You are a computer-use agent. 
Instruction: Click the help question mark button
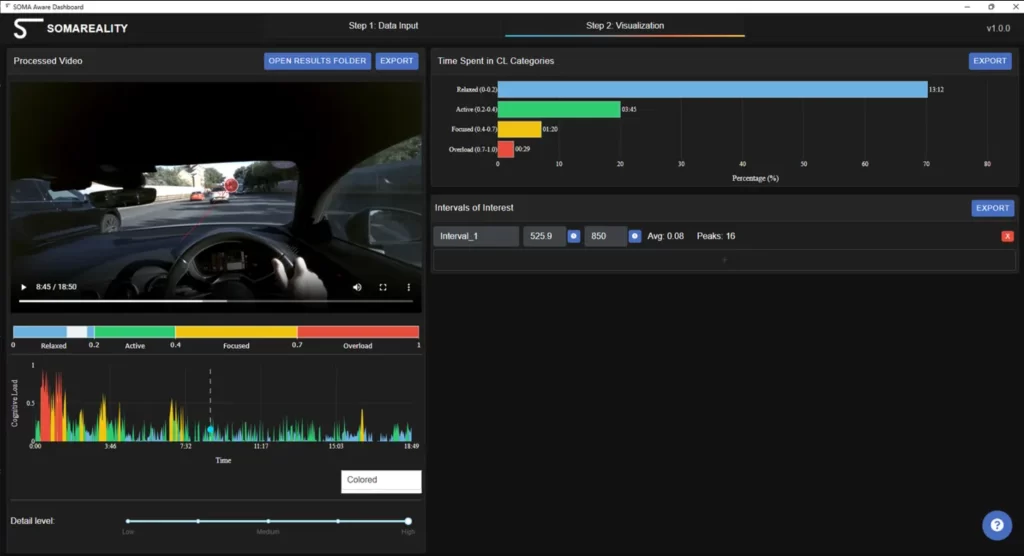point(996,525)
